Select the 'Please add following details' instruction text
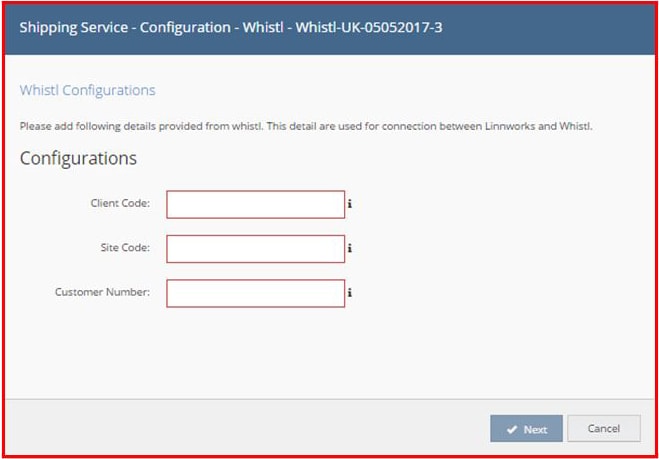 click(306, 127)
